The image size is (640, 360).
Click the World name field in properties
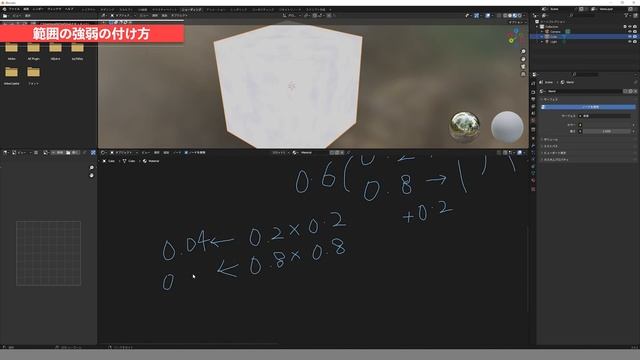[585, 91]
